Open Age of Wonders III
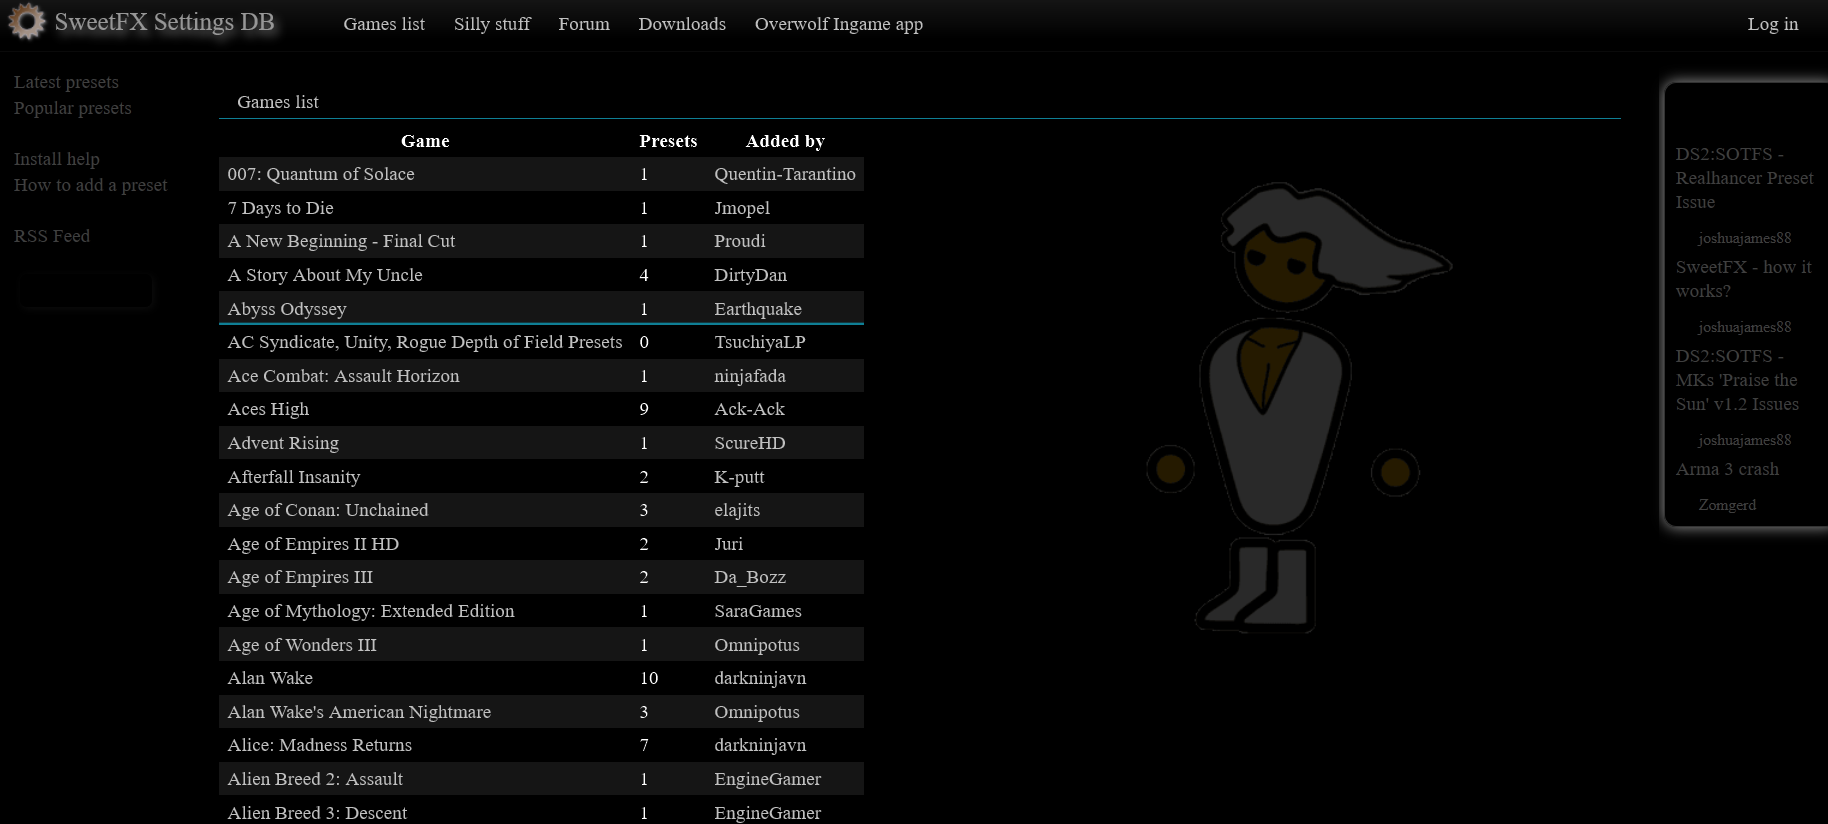Screen dimensions: 1828x824 pos(302,645)
